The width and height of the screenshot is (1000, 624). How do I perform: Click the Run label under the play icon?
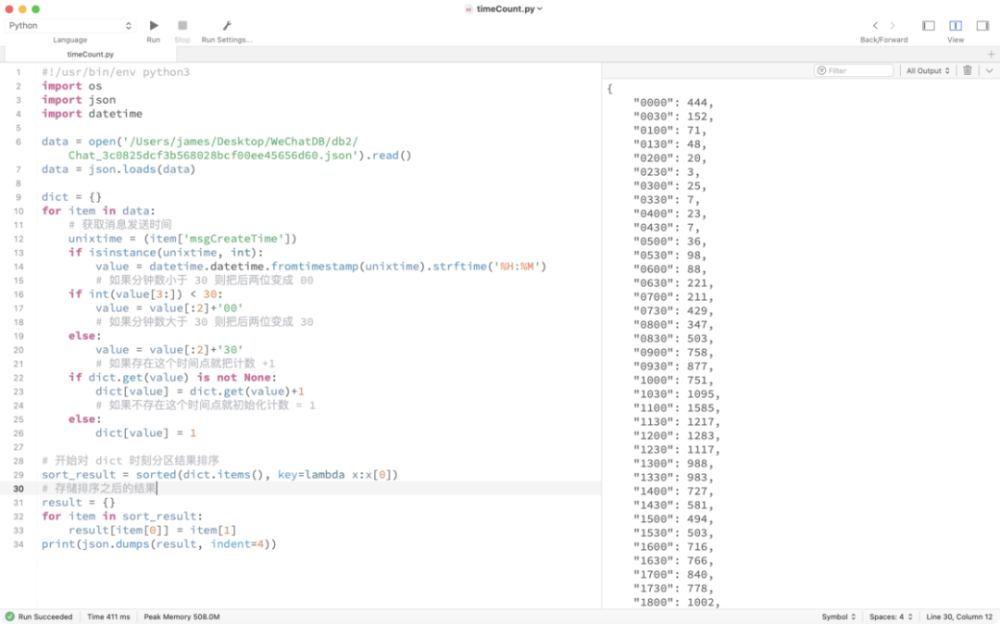point(154,40)
